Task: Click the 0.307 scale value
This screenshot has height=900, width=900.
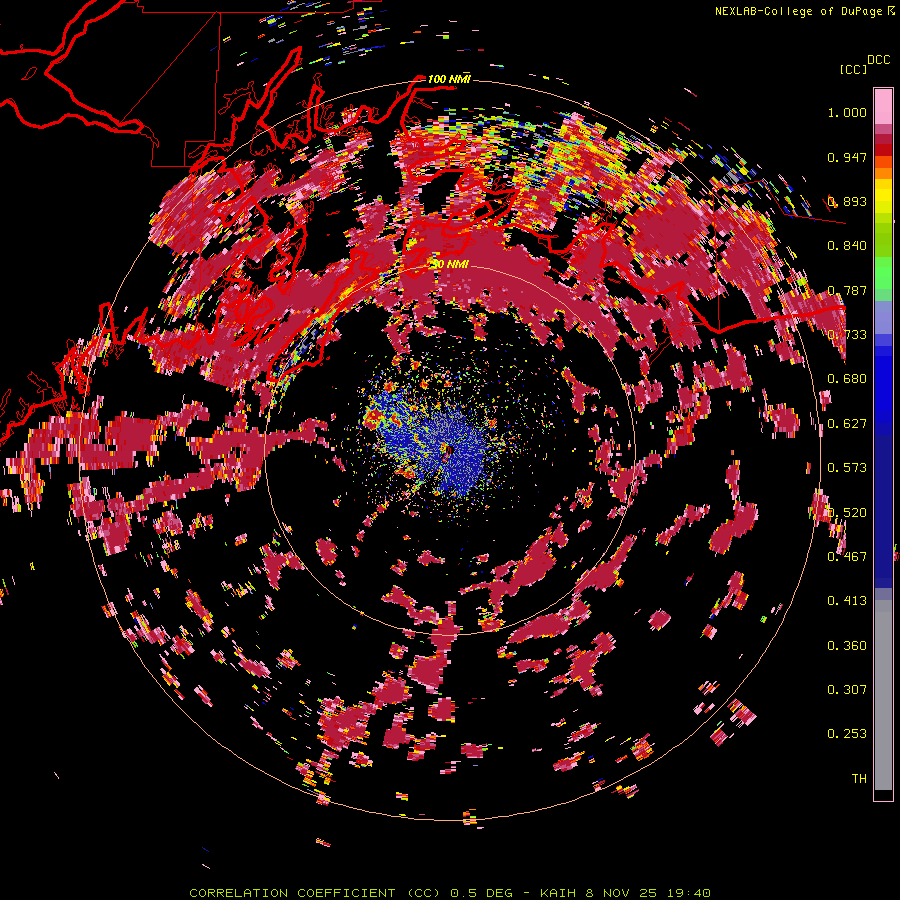Action: (x=847, y=690)
